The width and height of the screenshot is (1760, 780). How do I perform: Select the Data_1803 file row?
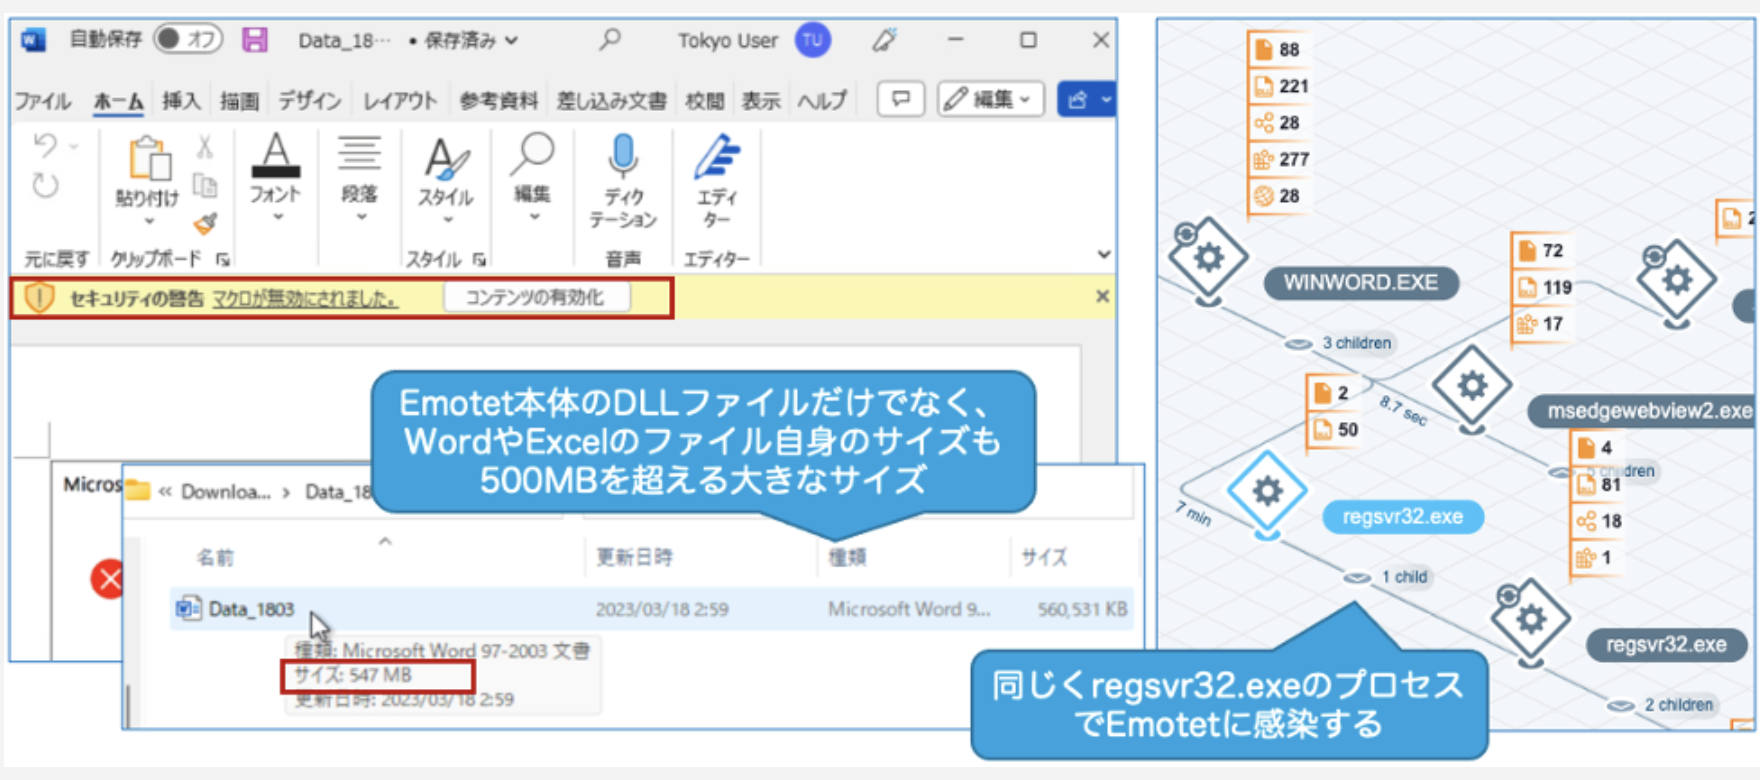652,609
